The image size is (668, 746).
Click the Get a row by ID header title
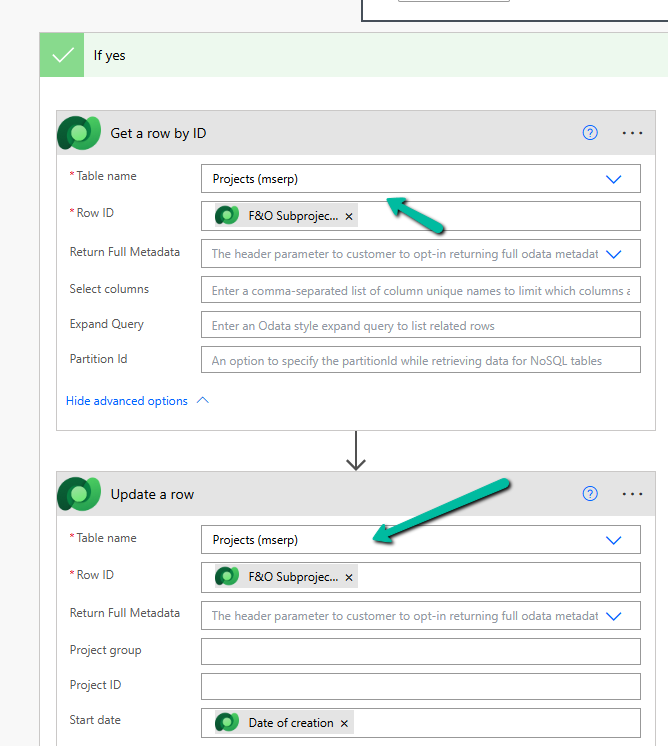pos(158,133)
